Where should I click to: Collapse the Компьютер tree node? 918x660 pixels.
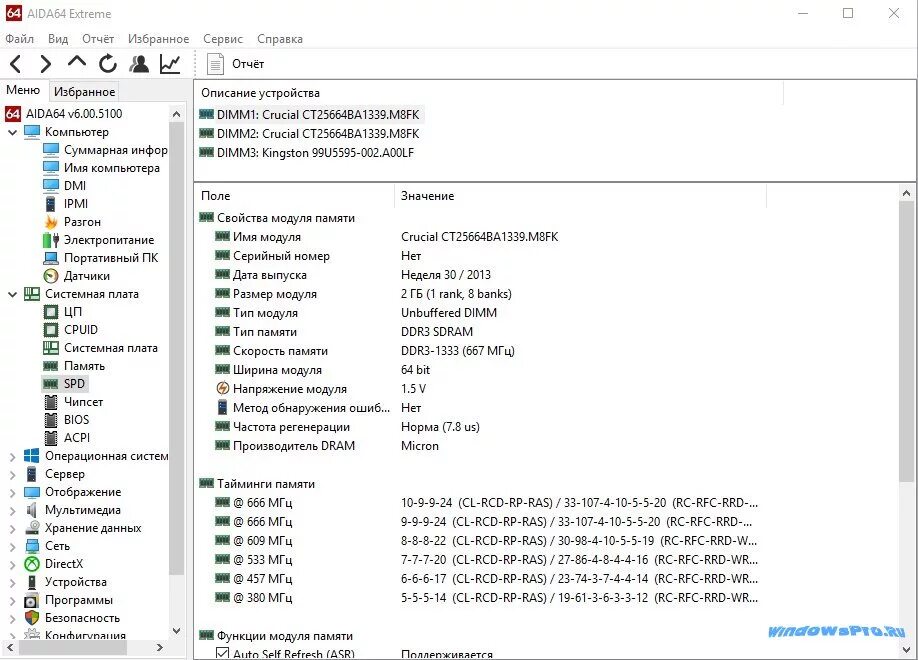click(x=12, y=132)
